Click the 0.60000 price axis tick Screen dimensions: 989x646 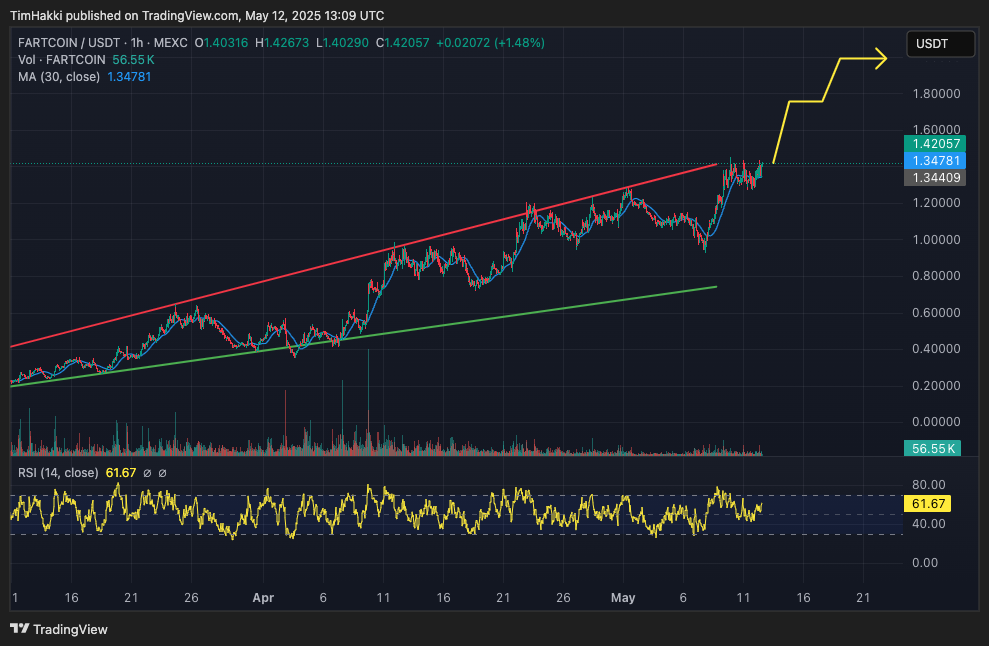click(x=936, y=313)
